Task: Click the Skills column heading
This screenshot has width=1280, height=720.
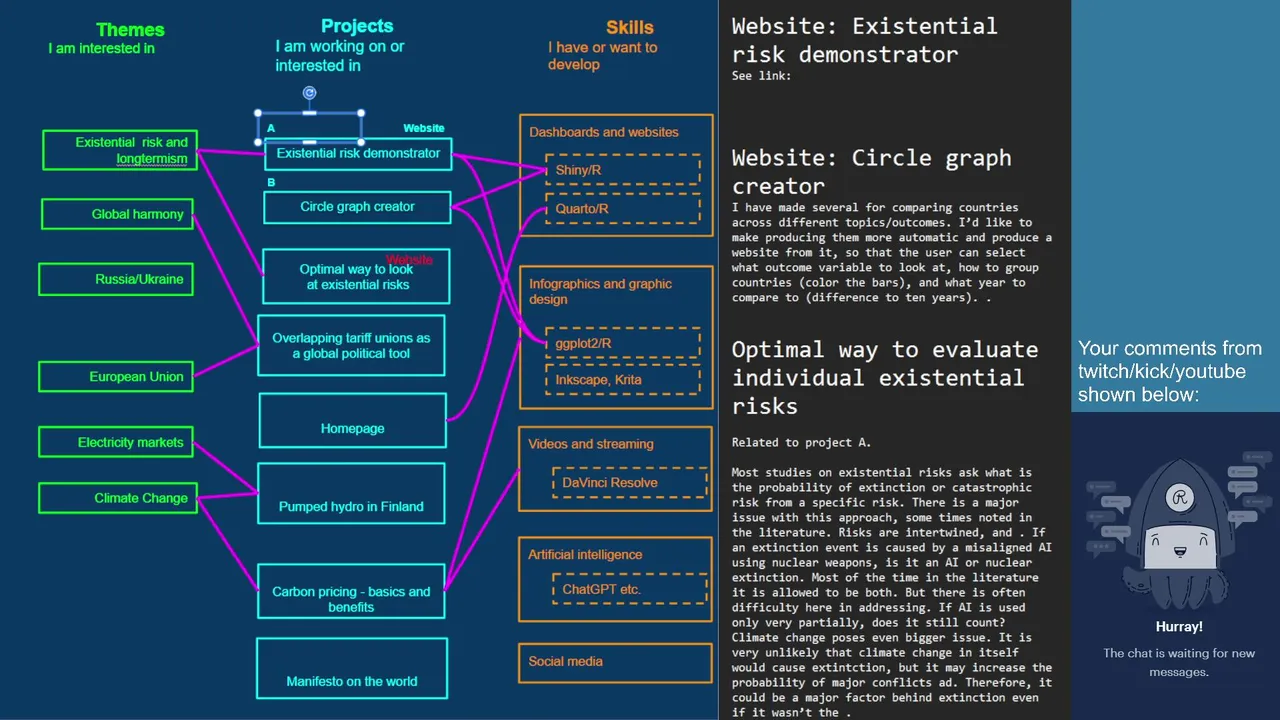Action: coord(630,28)
